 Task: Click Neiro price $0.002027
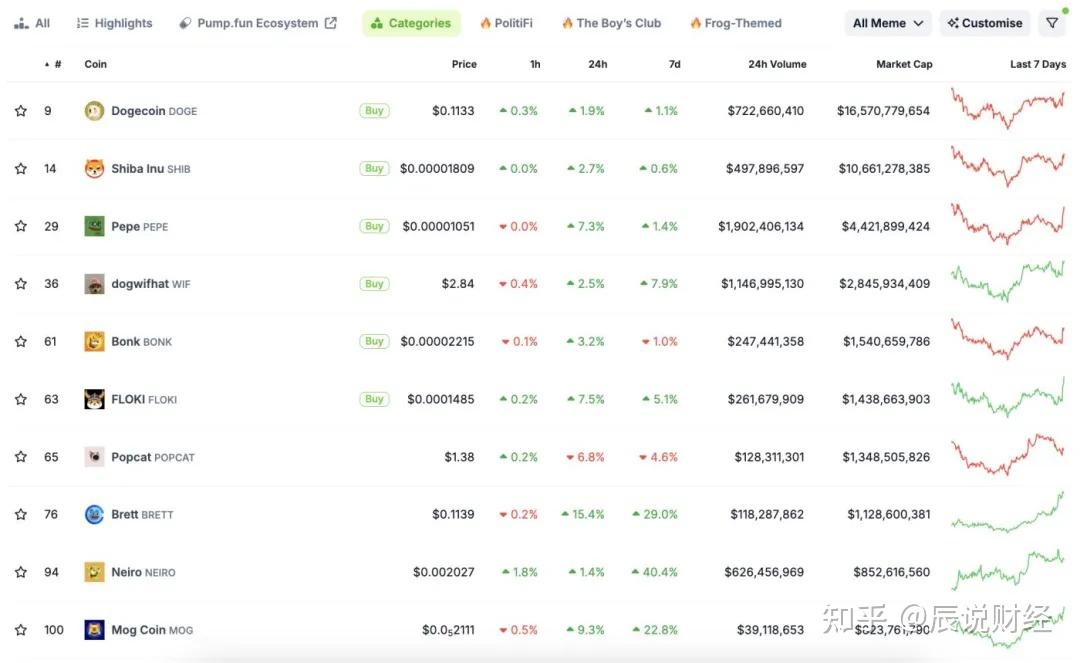click(444, 572)
